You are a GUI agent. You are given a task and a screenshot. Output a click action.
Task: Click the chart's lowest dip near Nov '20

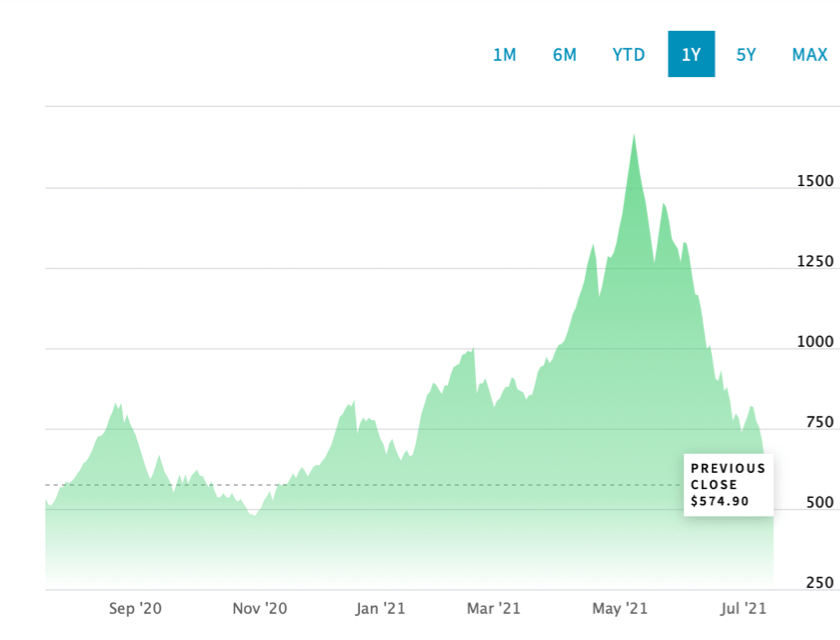point(255,515)
